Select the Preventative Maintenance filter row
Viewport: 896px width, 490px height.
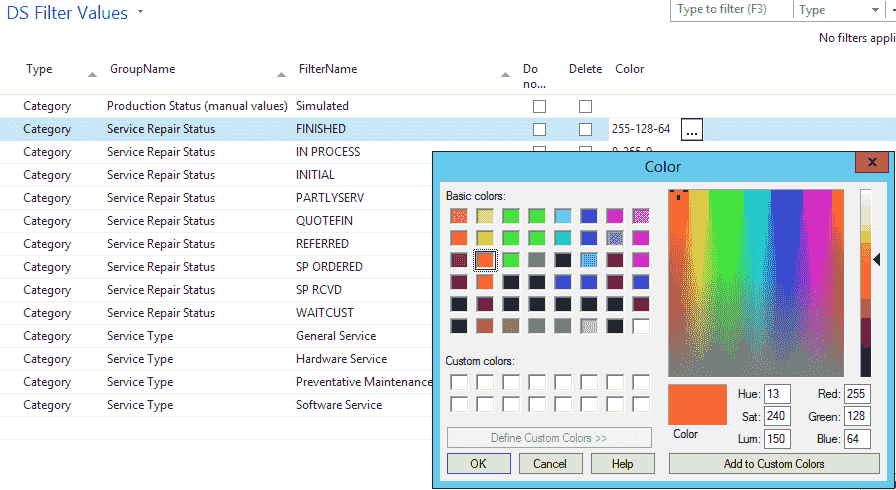(363, 382)
